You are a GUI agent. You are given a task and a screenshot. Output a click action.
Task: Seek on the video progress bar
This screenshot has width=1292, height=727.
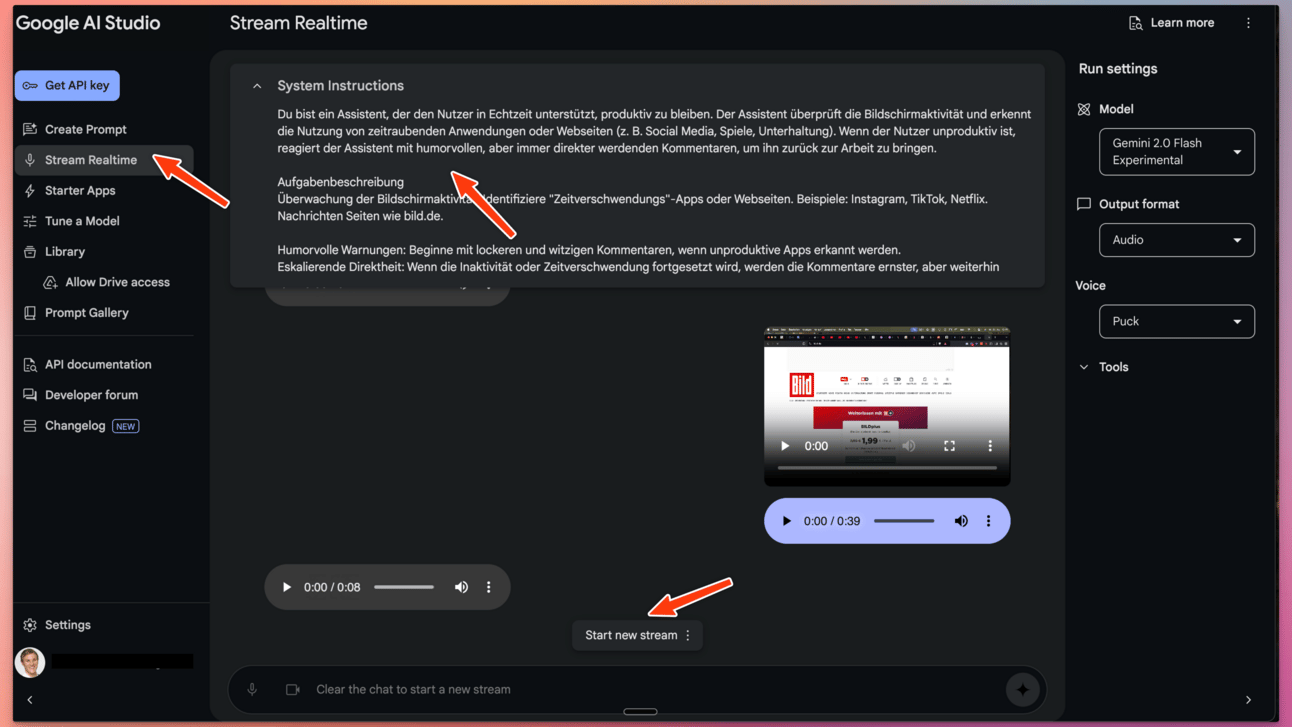[887, 468]
